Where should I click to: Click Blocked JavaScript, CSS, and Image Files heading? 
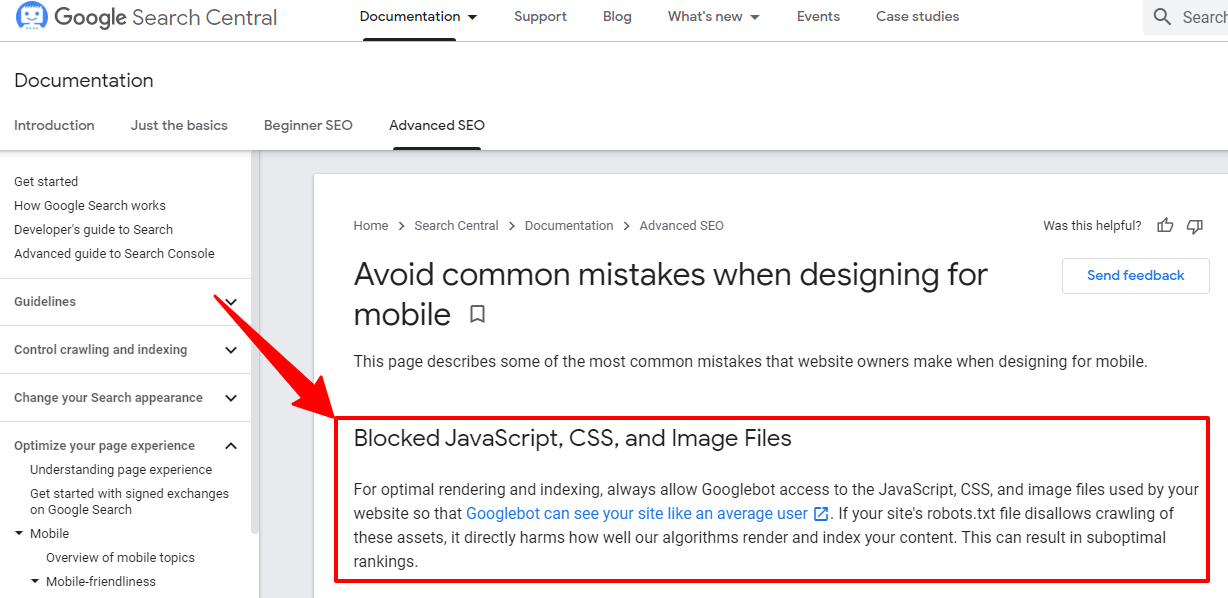pyautogui.click(x=573, y=438)
